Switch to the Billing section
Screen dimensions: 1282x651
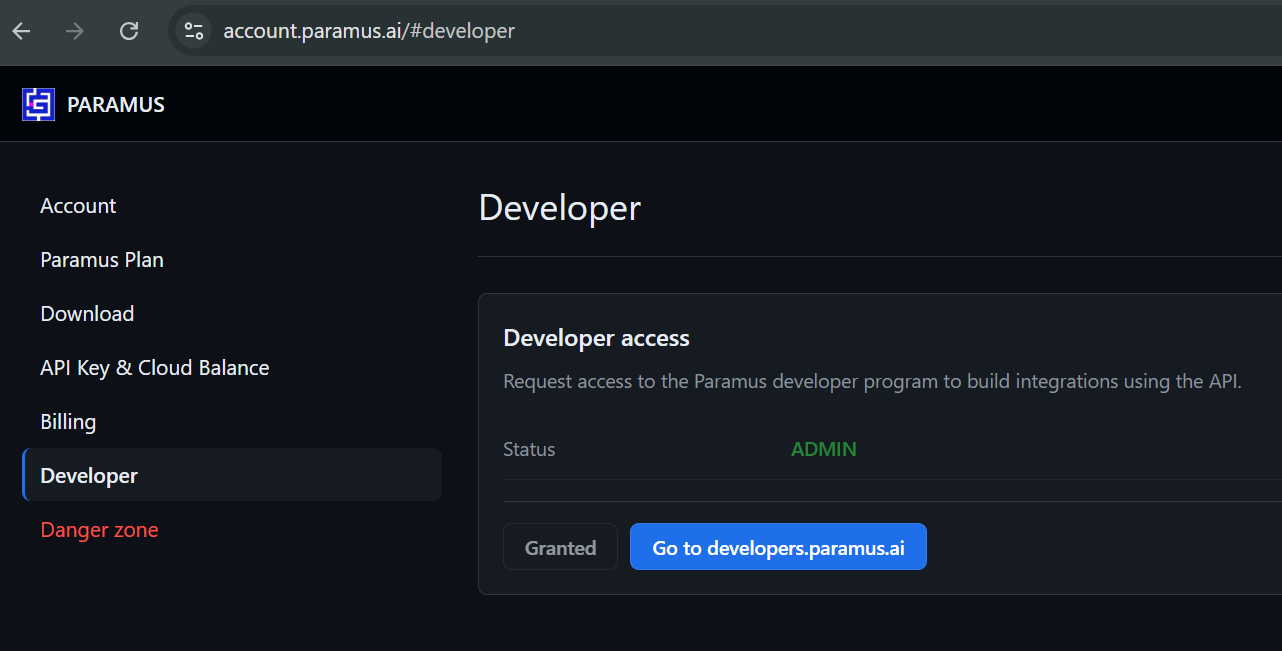(232, 422)
